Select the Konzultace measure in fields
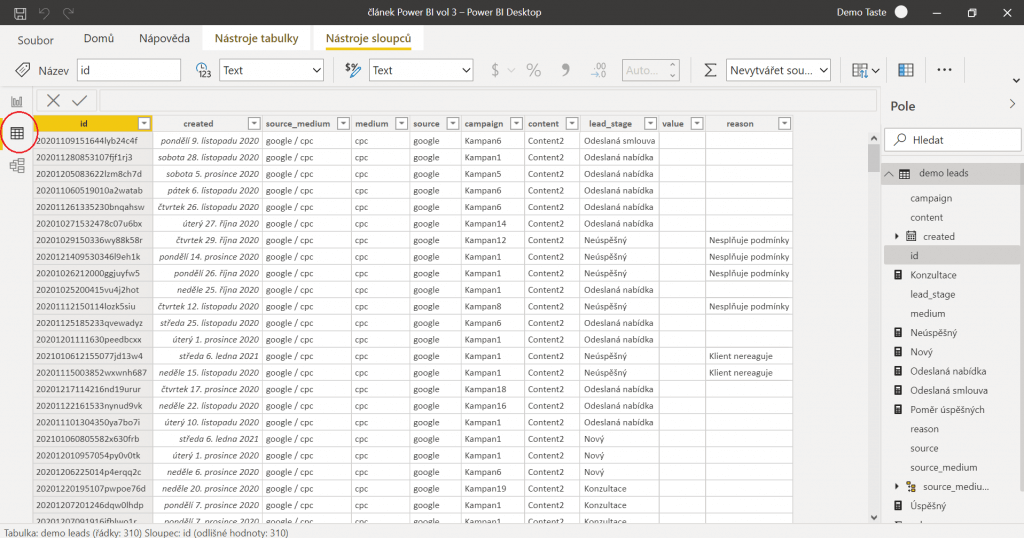 coord(932,275)
